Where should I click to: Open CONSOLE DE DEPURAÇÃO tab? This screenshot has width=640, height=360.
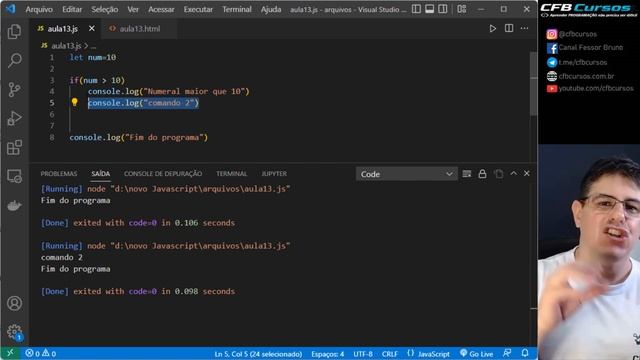163,174
